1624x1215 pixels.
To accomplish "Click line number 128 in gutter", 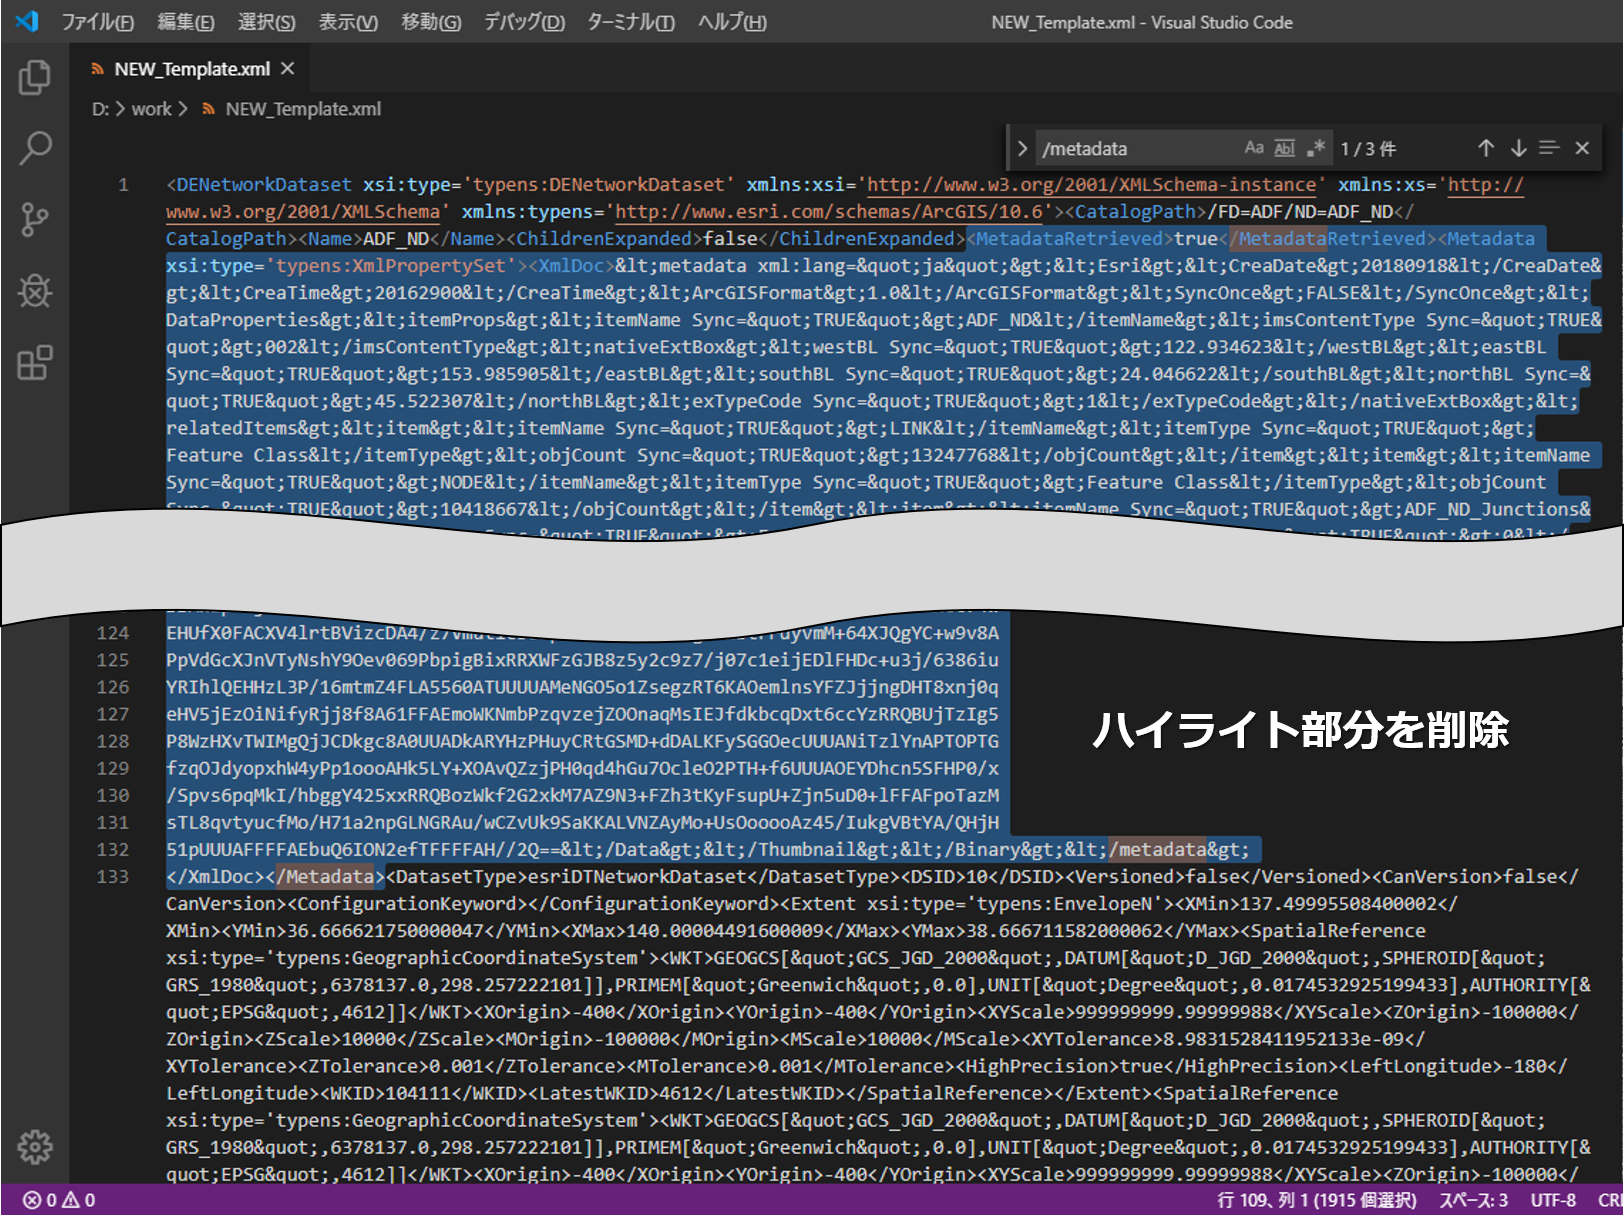I will pos(113,741).
